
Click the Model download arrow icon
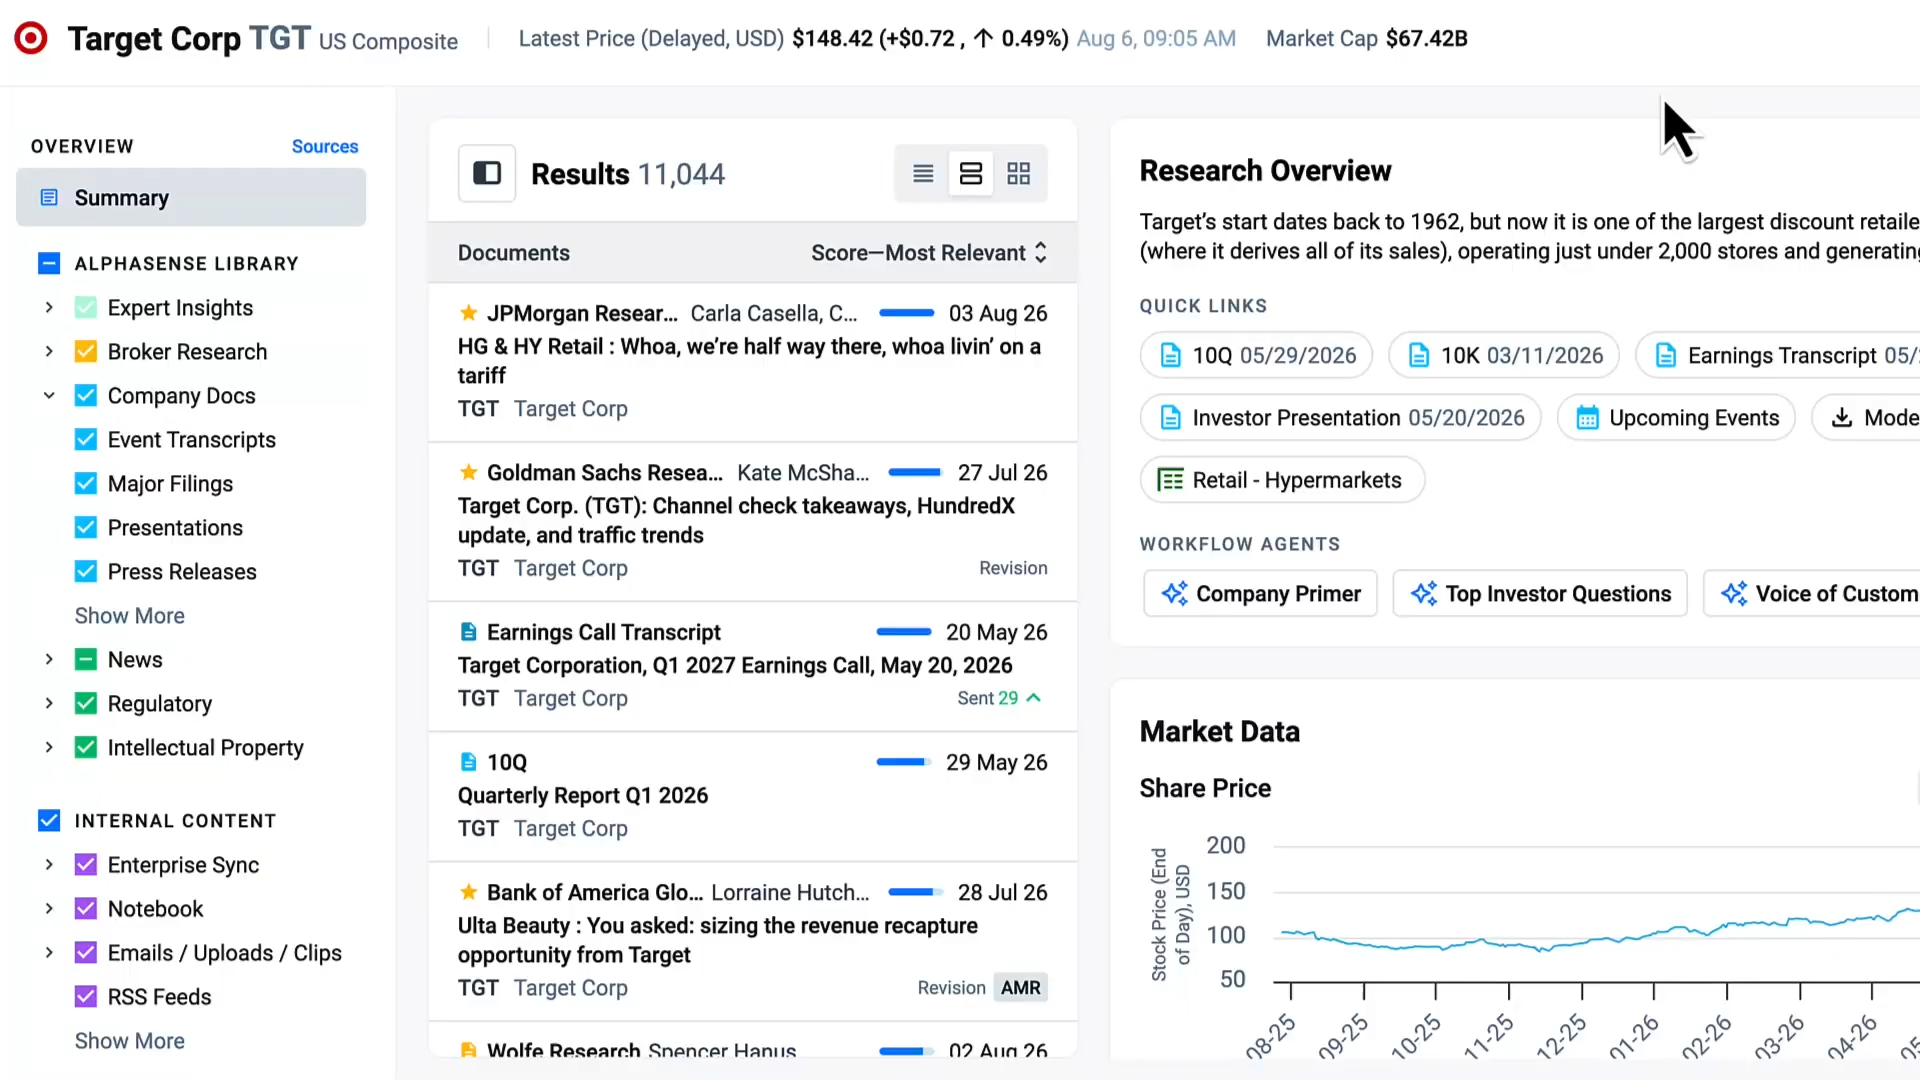(x=1842, y=418)
